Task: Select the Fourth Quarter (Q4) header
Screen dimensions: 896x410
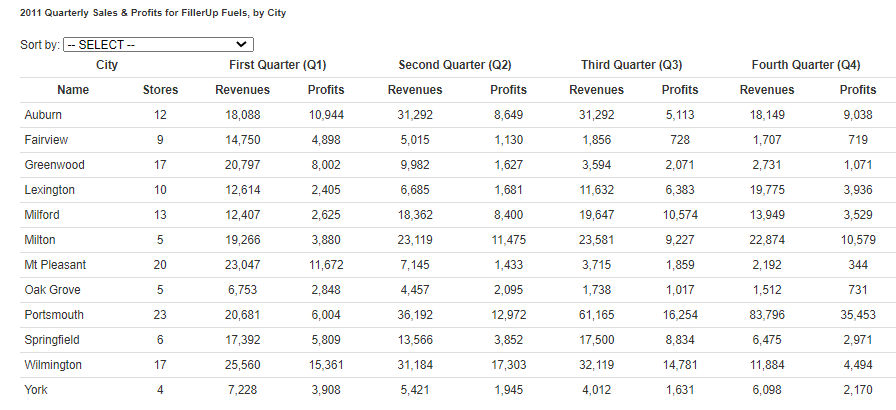Action: point(805,65)
